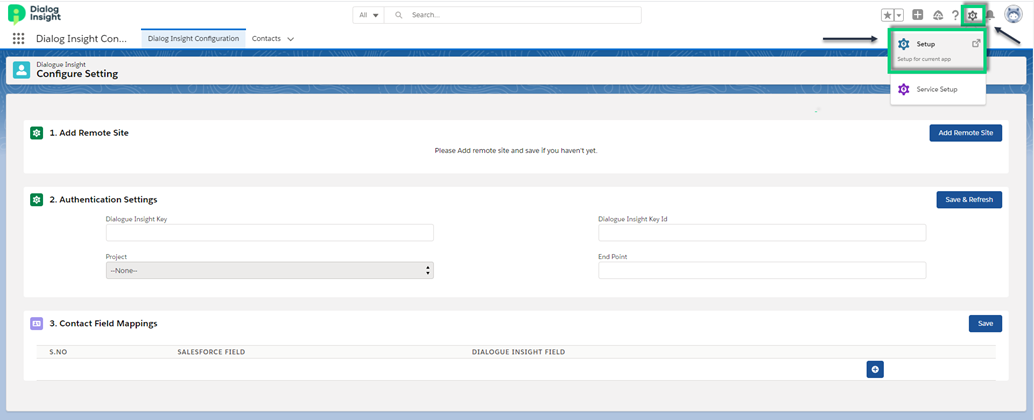The width and height of the screenshot is (1034, 420).
Task: Open the Setup gear icon
Action: (972, 15)
